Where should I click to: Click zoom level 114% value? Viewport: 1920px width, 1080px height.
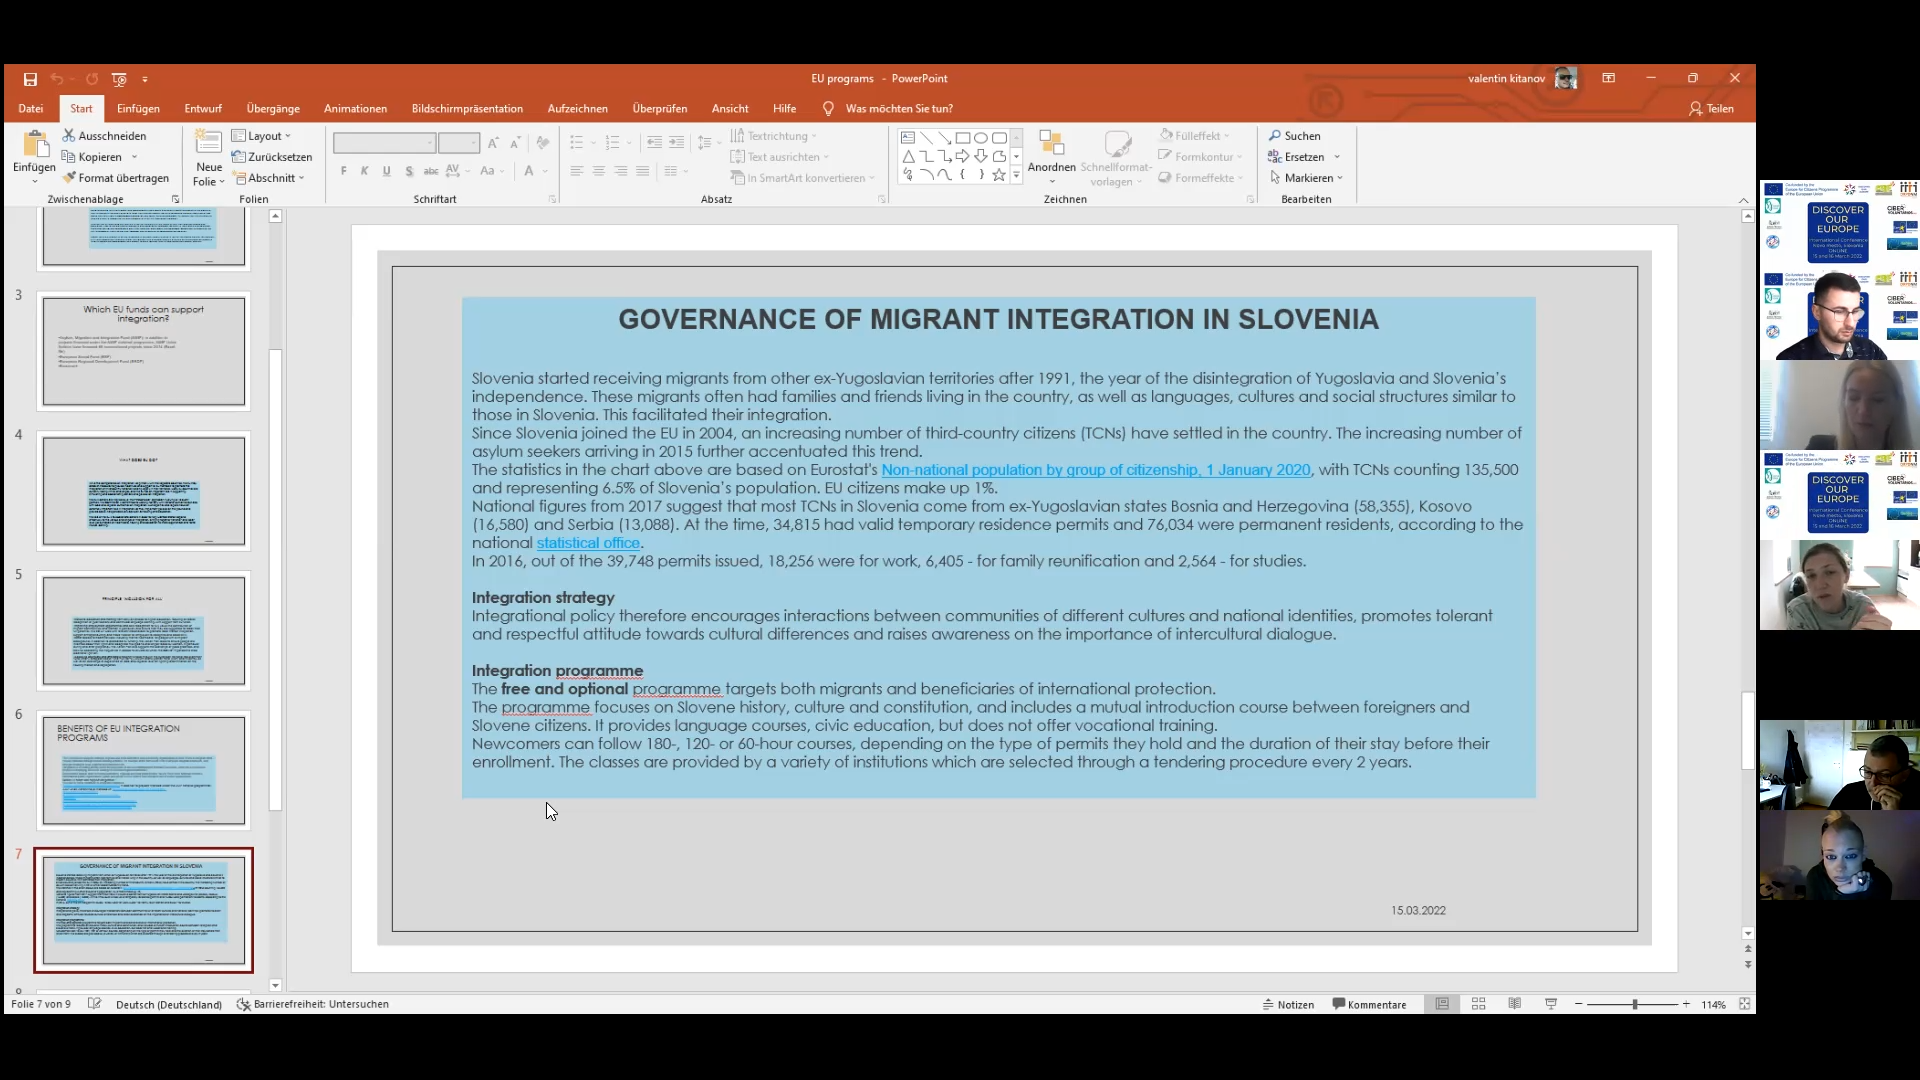click(1714, 1004)
